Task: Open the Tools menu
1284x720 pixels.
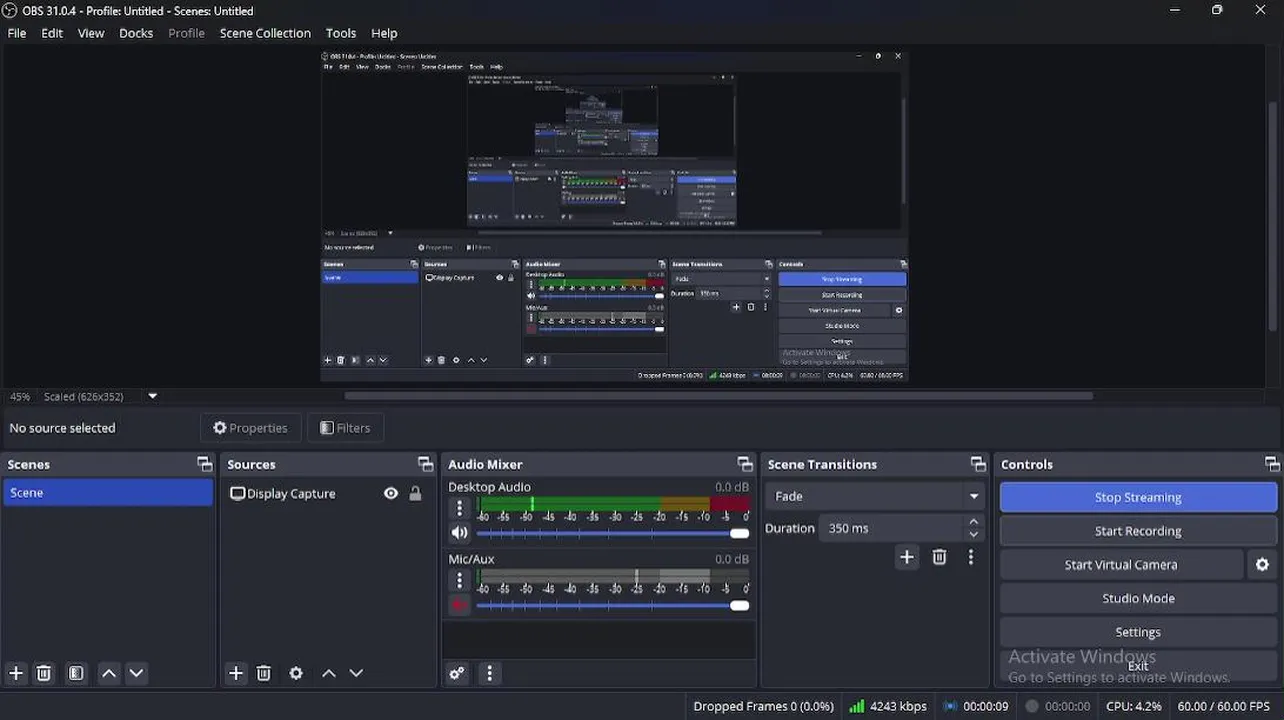Action: pos(341,33)
